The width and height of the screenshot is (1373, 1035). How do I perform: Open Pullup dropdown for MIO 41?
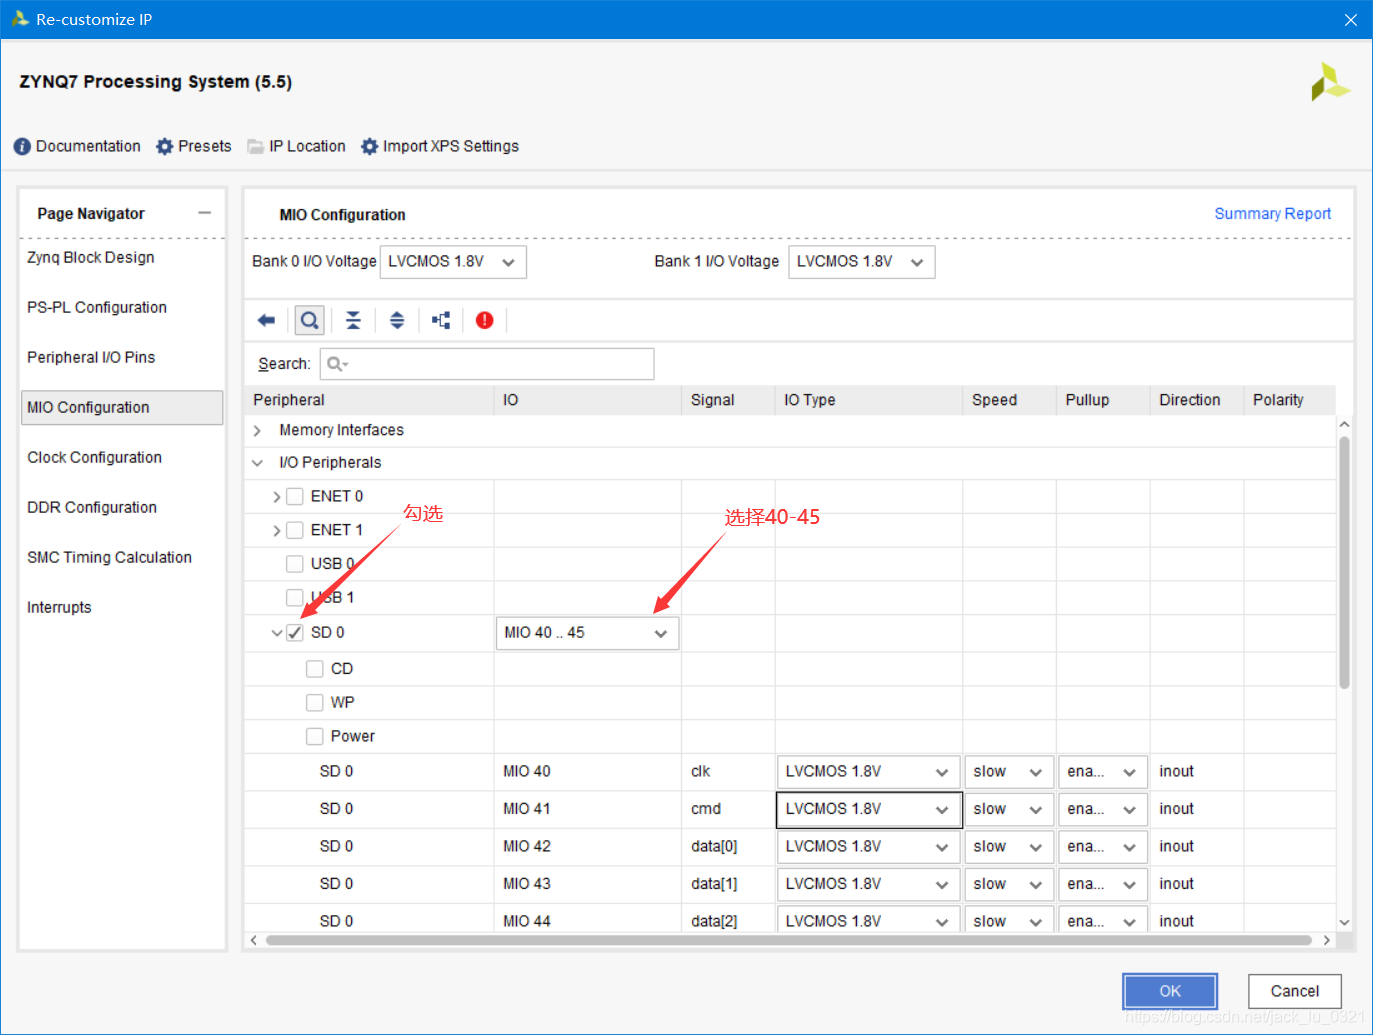tap(1103, 809)
